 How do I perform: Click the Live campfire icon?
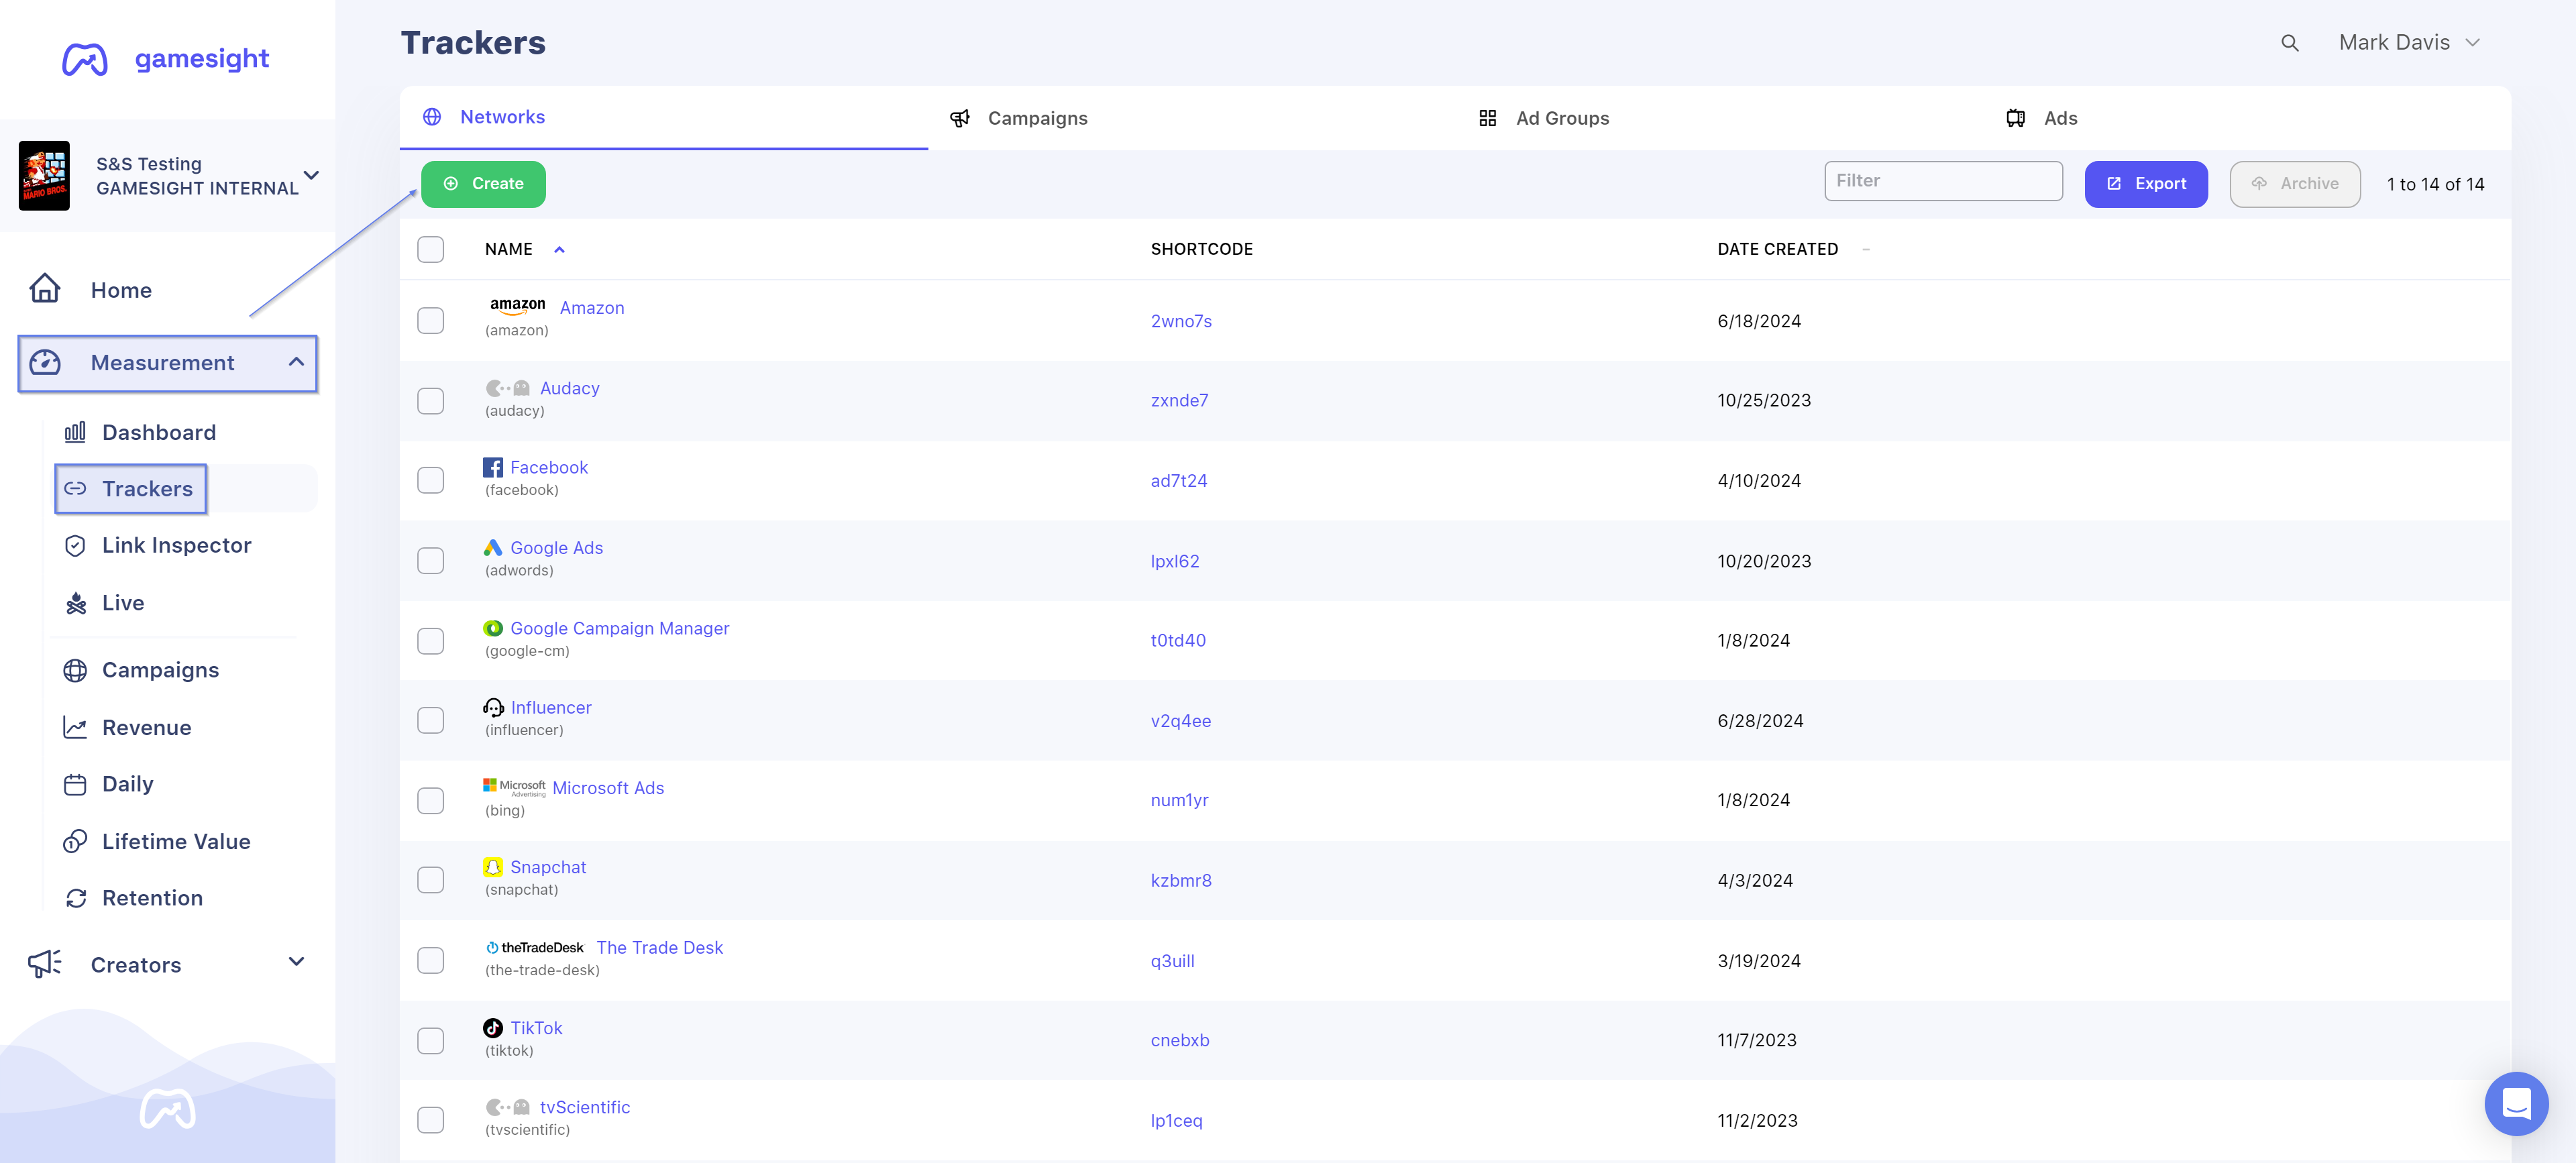(75, 603)
